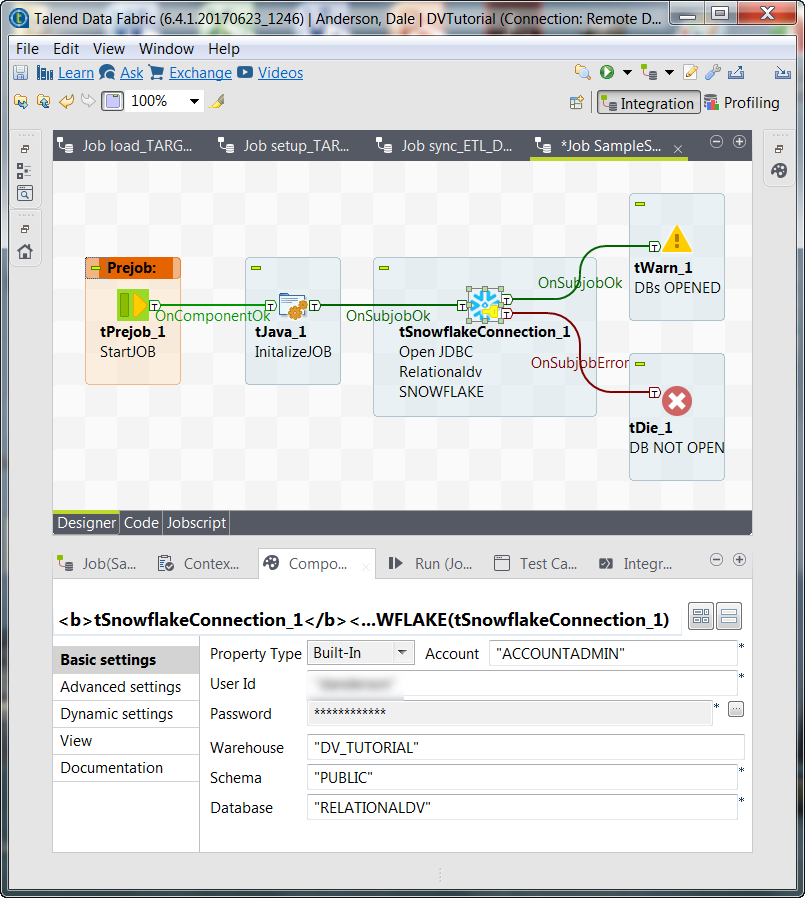Click the tSnowflakeConnection_1 snowflake component icon
805x898 pixels.
[485, 304]
